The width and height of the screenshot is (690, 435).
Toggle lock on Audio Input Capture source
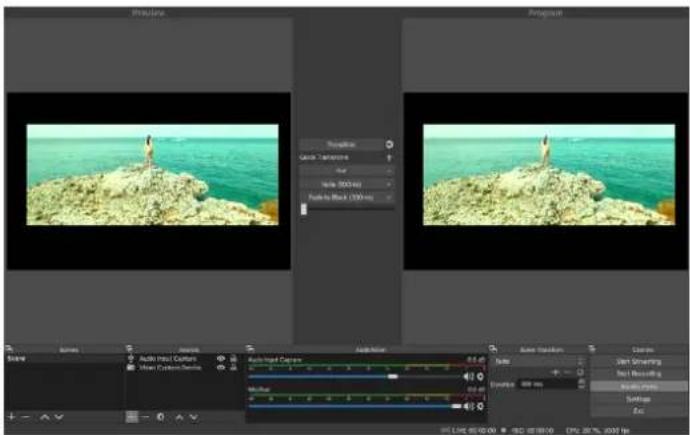[234, 359]
